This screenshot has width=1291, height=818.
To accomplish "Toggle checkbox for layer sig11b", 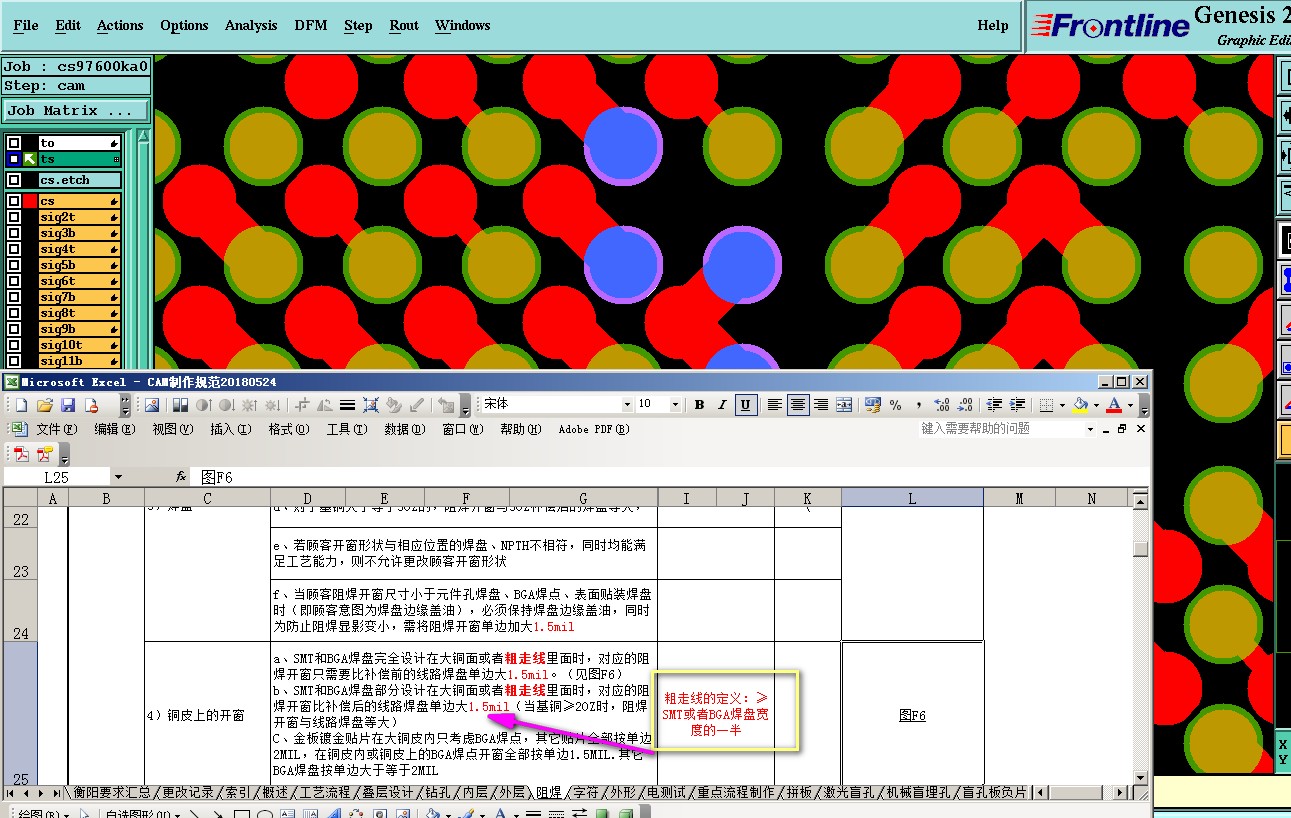I will click(13, 361).
